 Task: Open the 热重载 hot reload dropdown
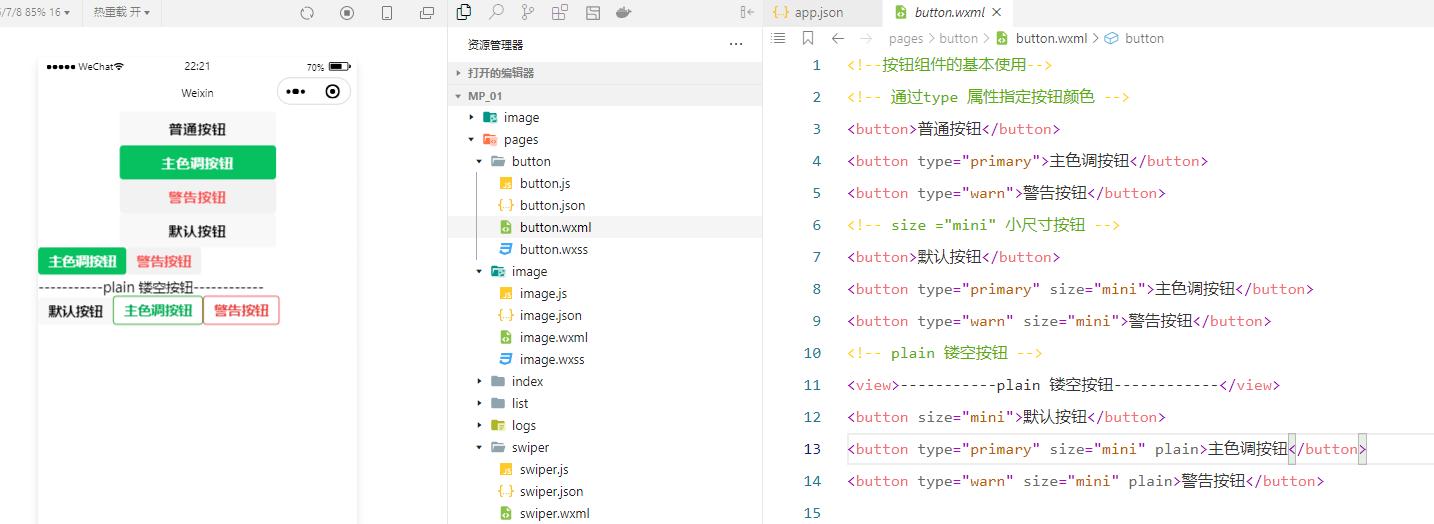pyautogui.click(x=121, y=12)
